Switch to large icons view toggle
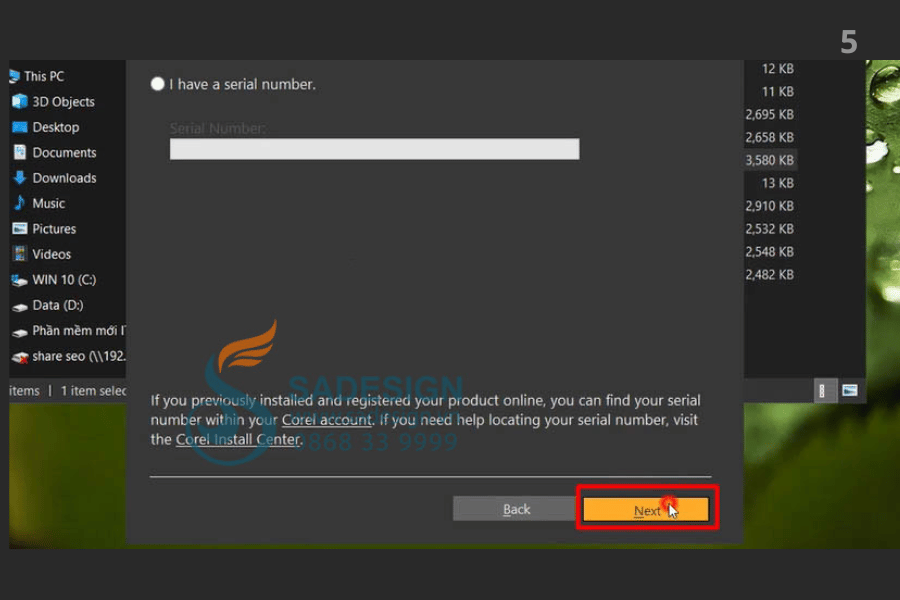The image size is (900, 600). coord(849,390)
